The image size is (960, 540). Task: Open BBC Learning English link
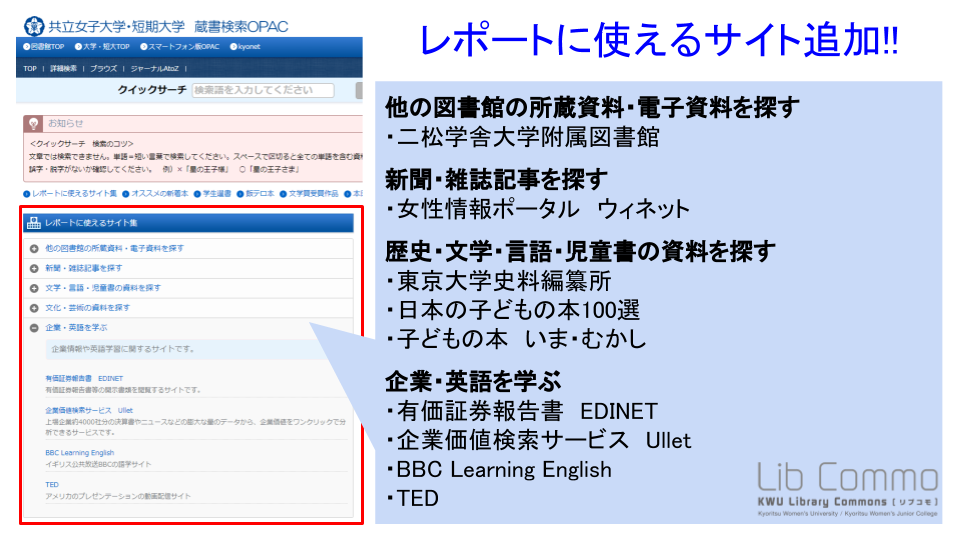coord(80,452)
